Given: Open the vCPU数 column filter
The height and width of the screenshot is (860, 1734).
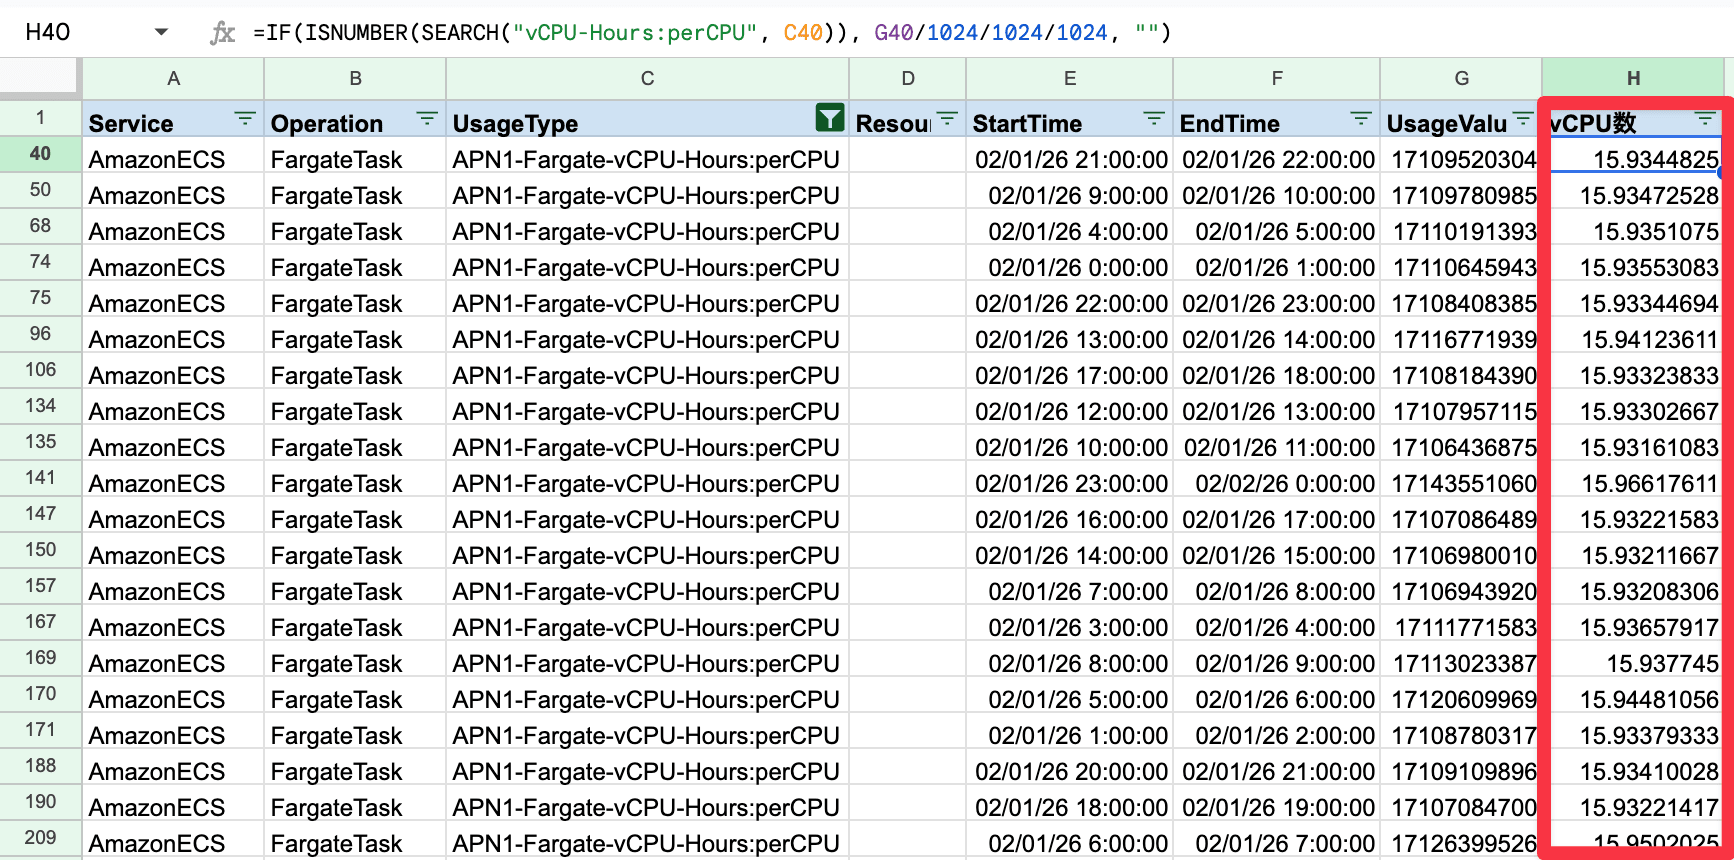Looking at the screenshot, I should click(x=1705, y=119).
